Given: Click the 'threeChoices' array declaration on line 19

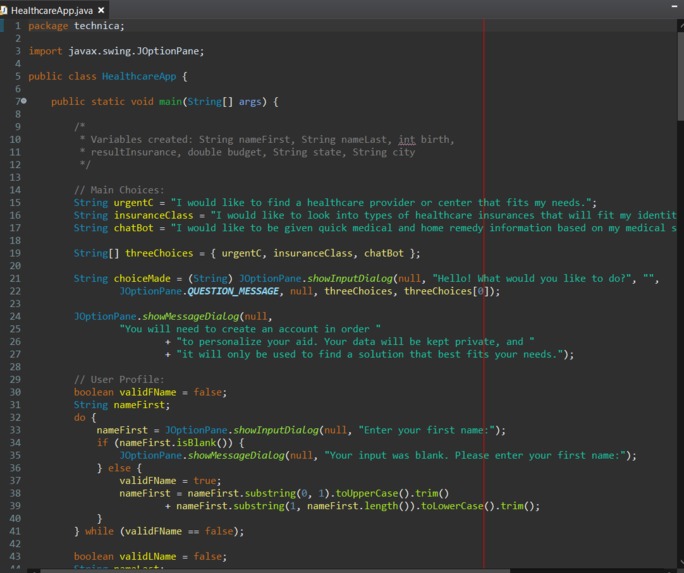Looking at the screenshot, I should [x=159, y=253].
